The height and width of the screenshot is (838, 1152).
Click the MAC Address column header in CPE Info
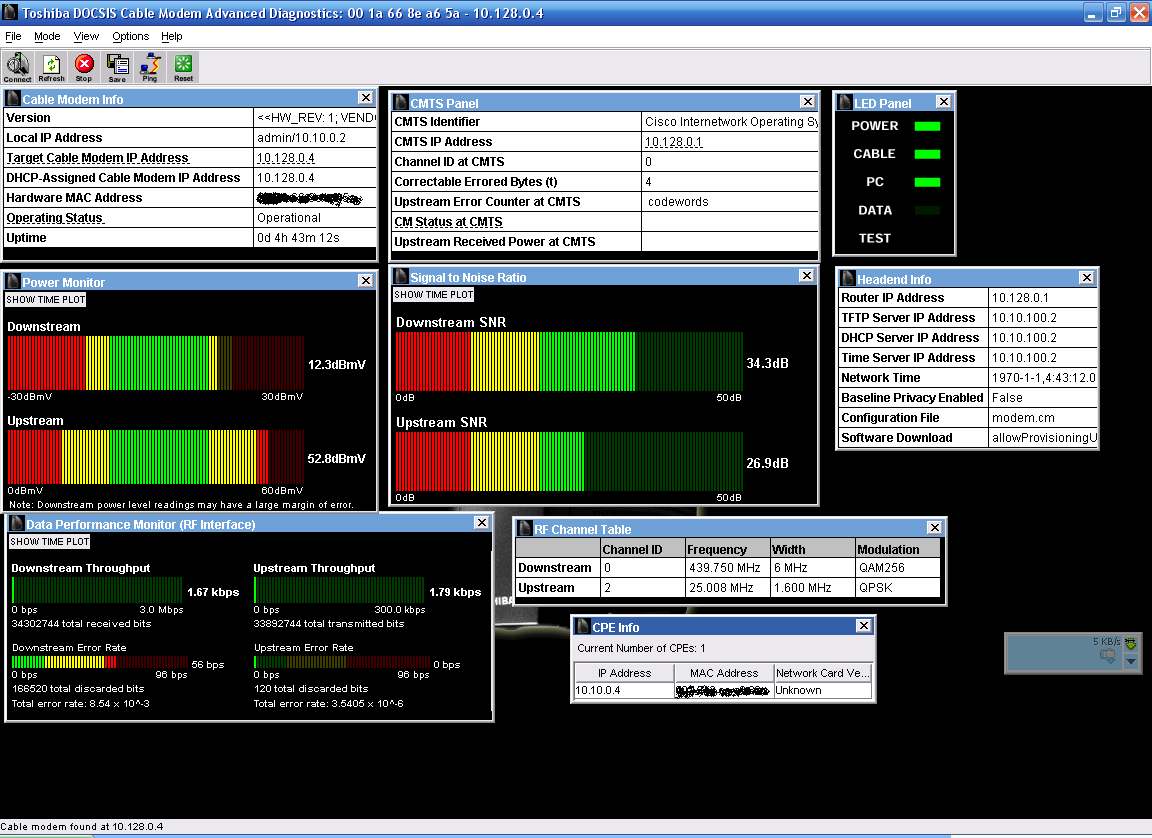coord(724,673)
